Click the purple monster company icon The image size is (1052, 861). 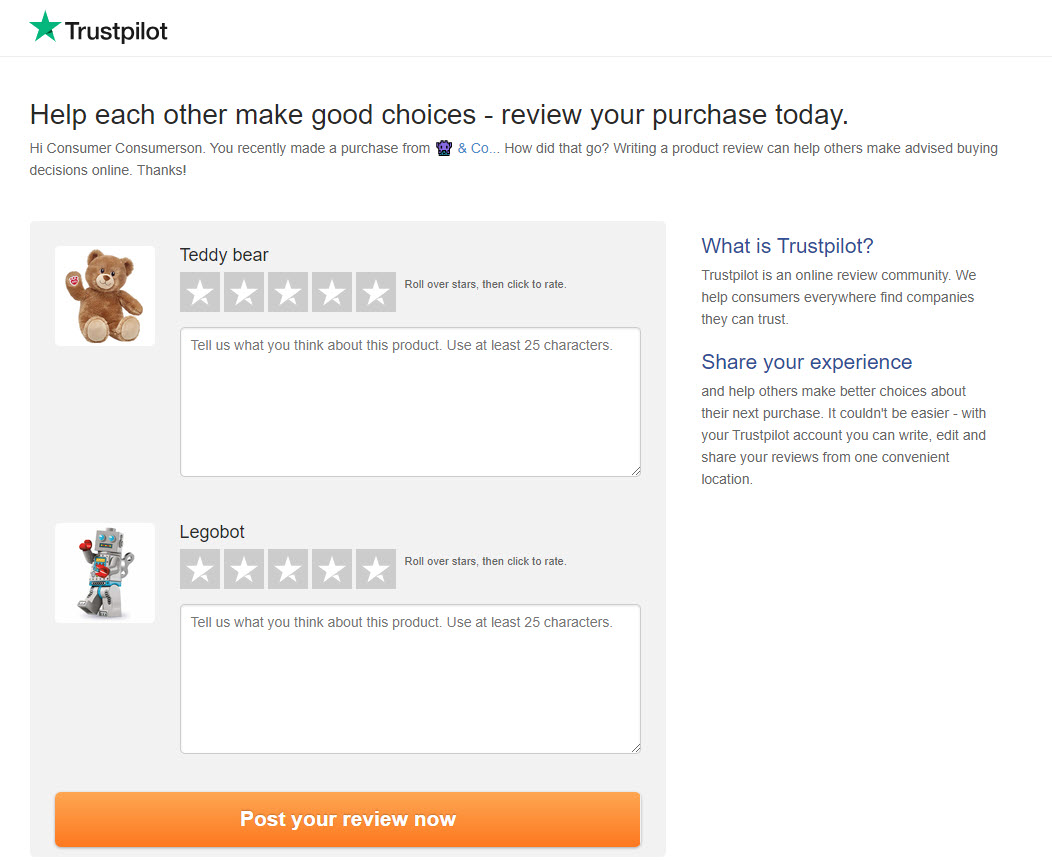point(443,148)
